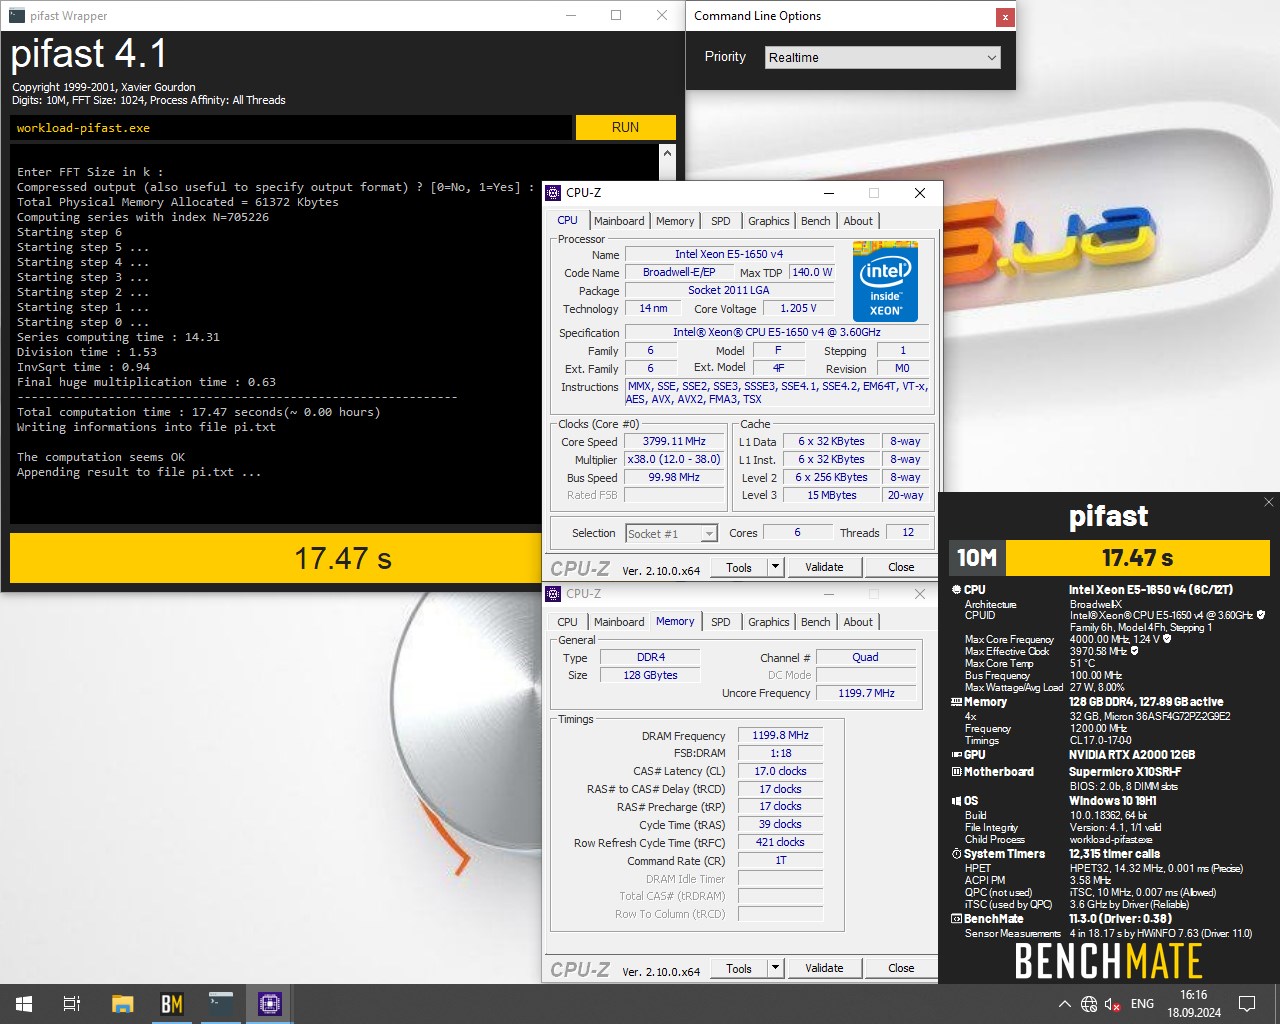
Task: Open Bench tab in upper CPU-Z window
Action: (816, 221)
